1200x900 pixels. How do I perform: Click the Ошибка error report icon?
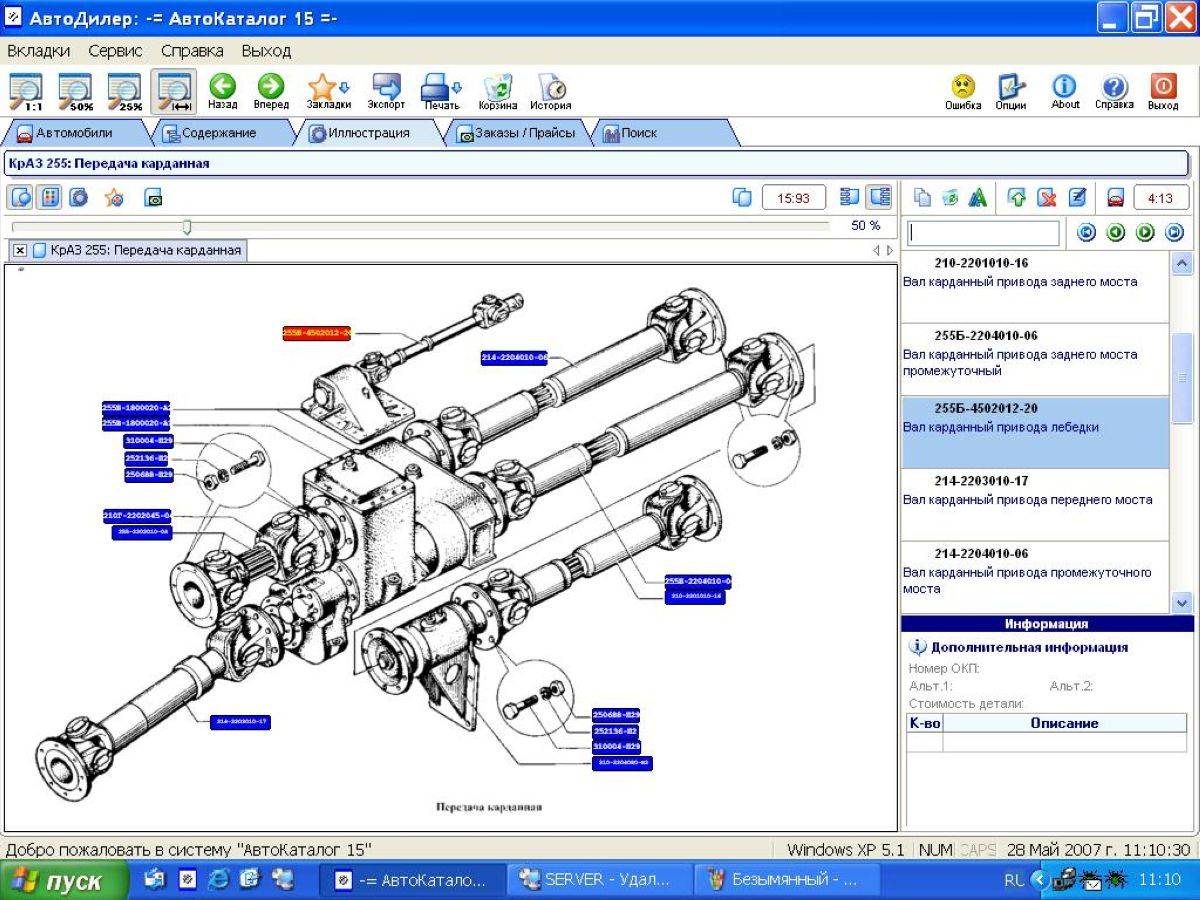(963, 91)
